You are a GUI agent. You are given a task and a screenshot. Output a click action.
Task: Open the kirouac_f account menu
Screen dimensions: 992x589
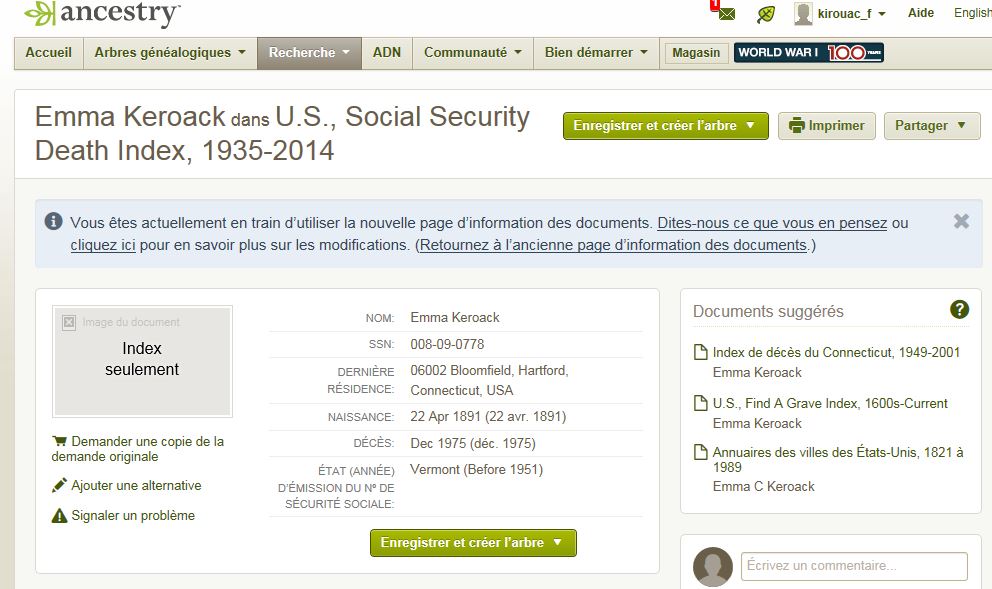[851, 13]
